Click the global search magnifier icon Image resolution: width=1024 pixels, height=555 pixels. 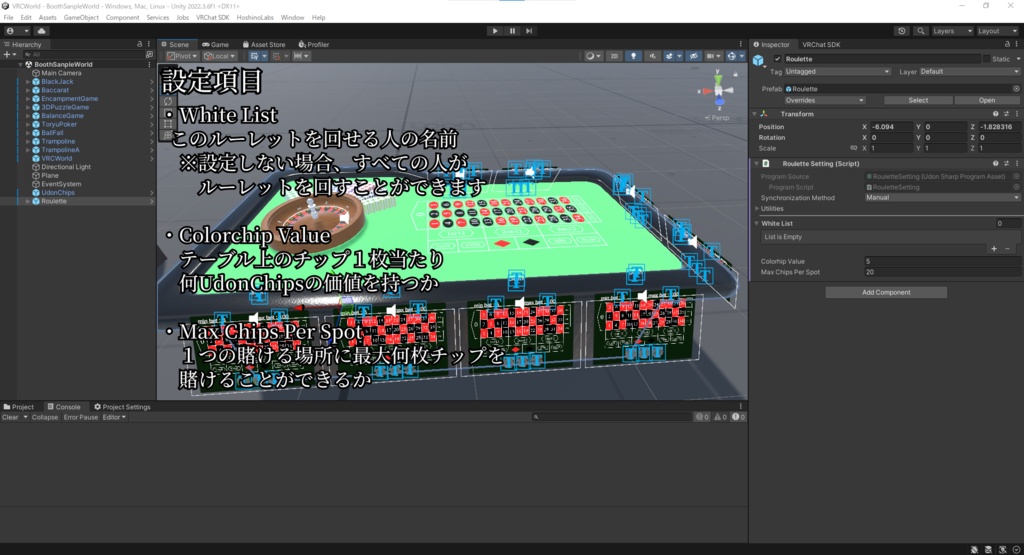tap(921, 31)
